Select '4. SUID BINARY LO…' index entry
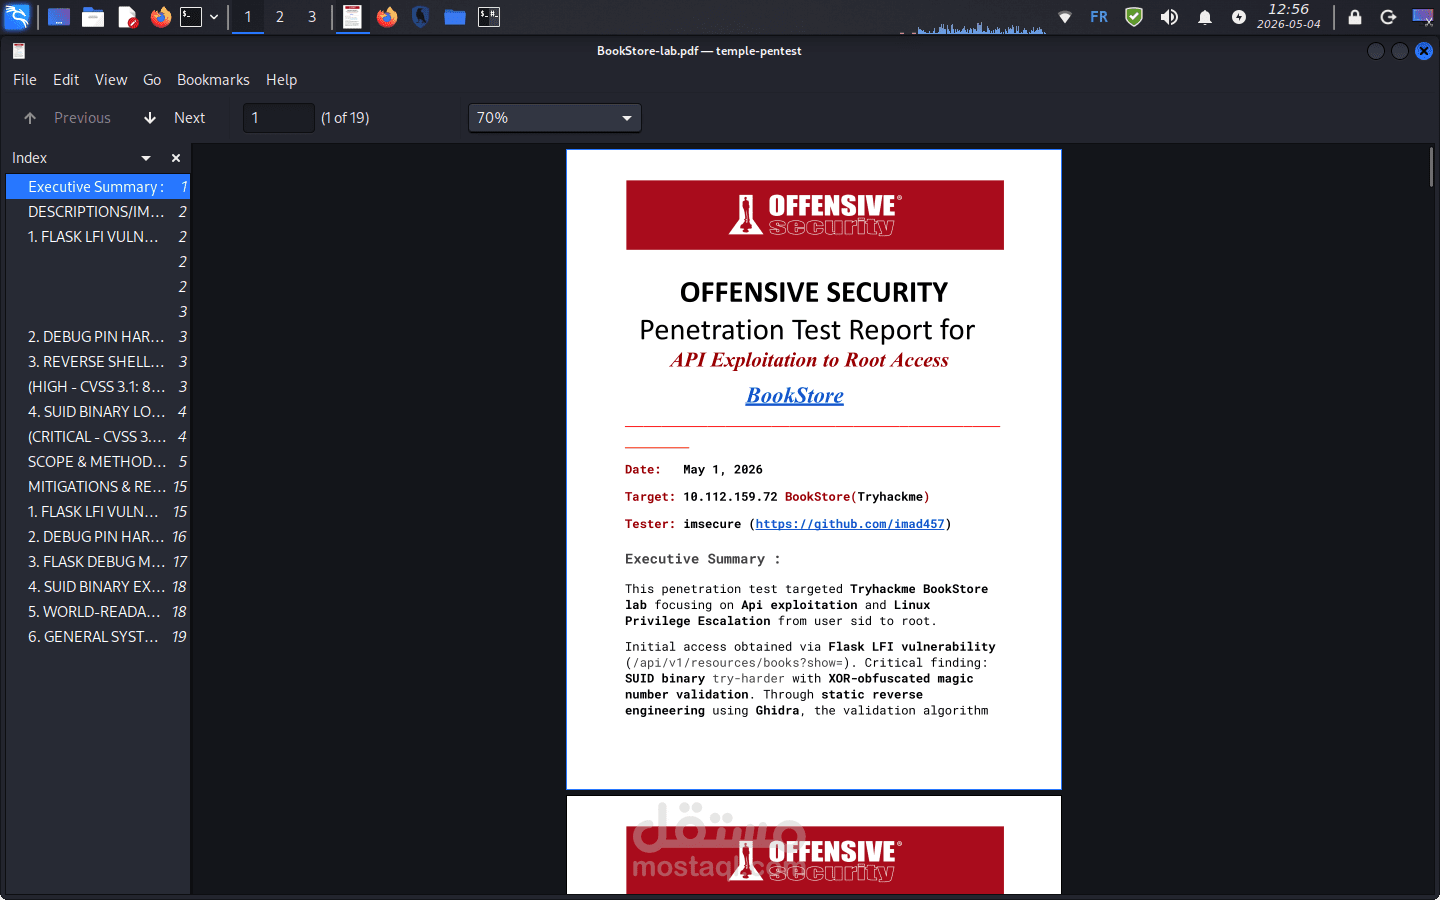 coord(98,412)
